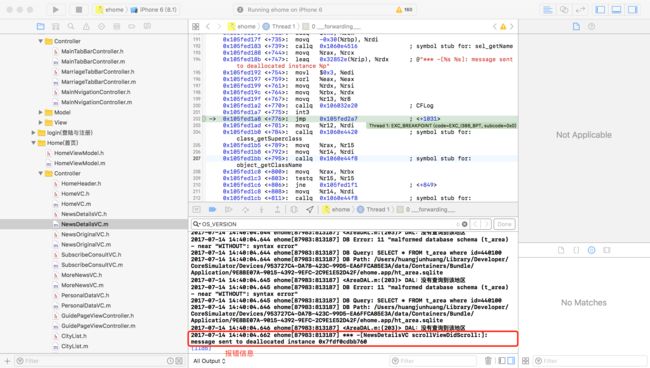Go forward in editor history
The width and height of the screenshot is (650, 368).
coord(219,27)
